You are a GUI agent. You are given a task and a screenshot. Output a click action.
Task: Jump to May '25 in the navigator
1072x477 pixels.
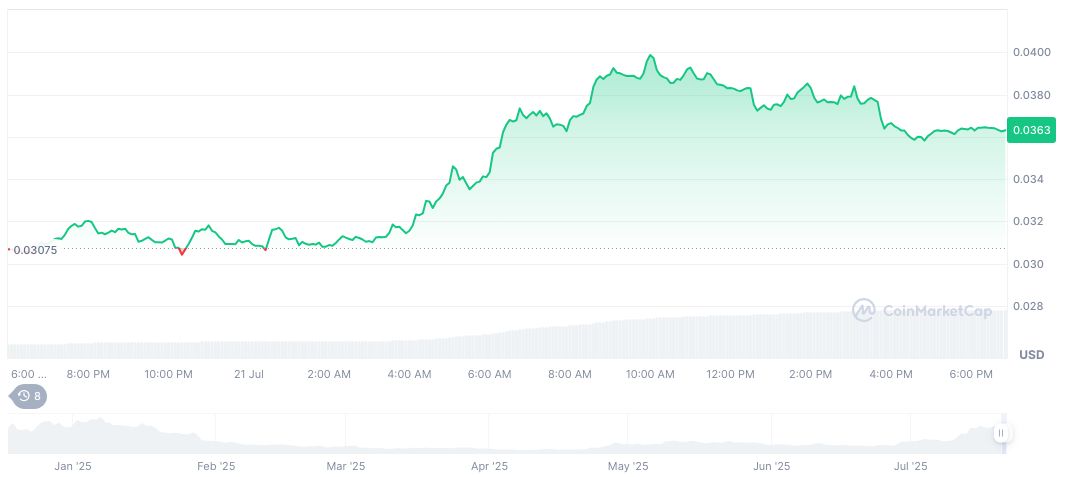(628, 466)
